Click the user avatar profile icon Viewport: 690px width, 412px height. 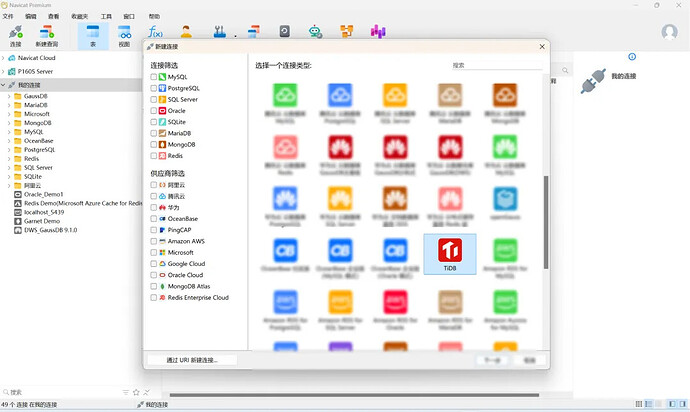[669, 32]
